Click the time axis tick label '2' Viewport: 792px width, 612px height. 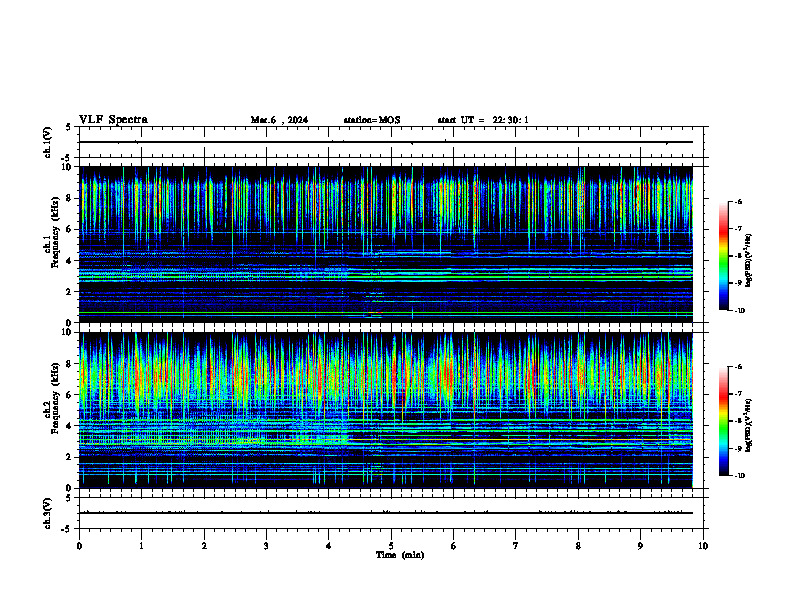click(x=204, y=546)
